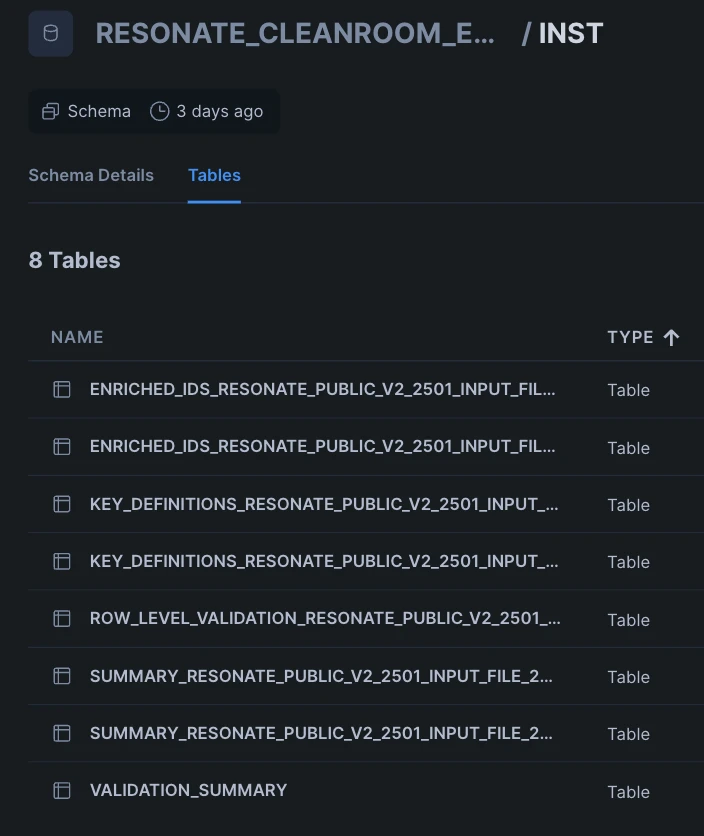This screenshot has width=704, height=836.
Task: Open the ROW_LEVEL_VALIDATION_RESONATE_PUBLIC table
Action: point(325,618)
